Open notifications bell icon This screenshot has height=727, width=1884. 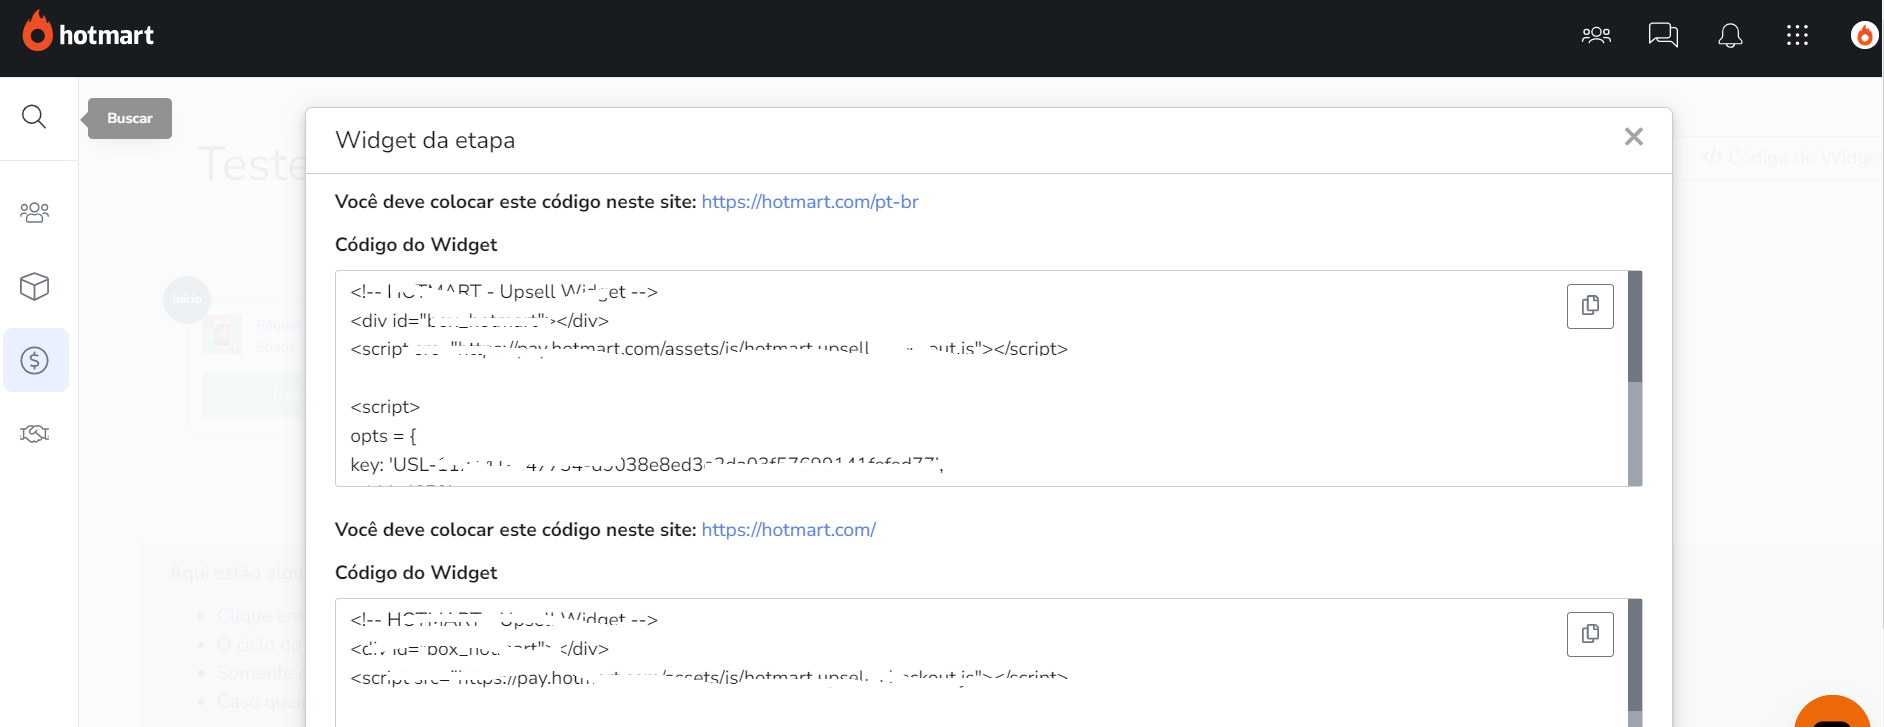1730,36
